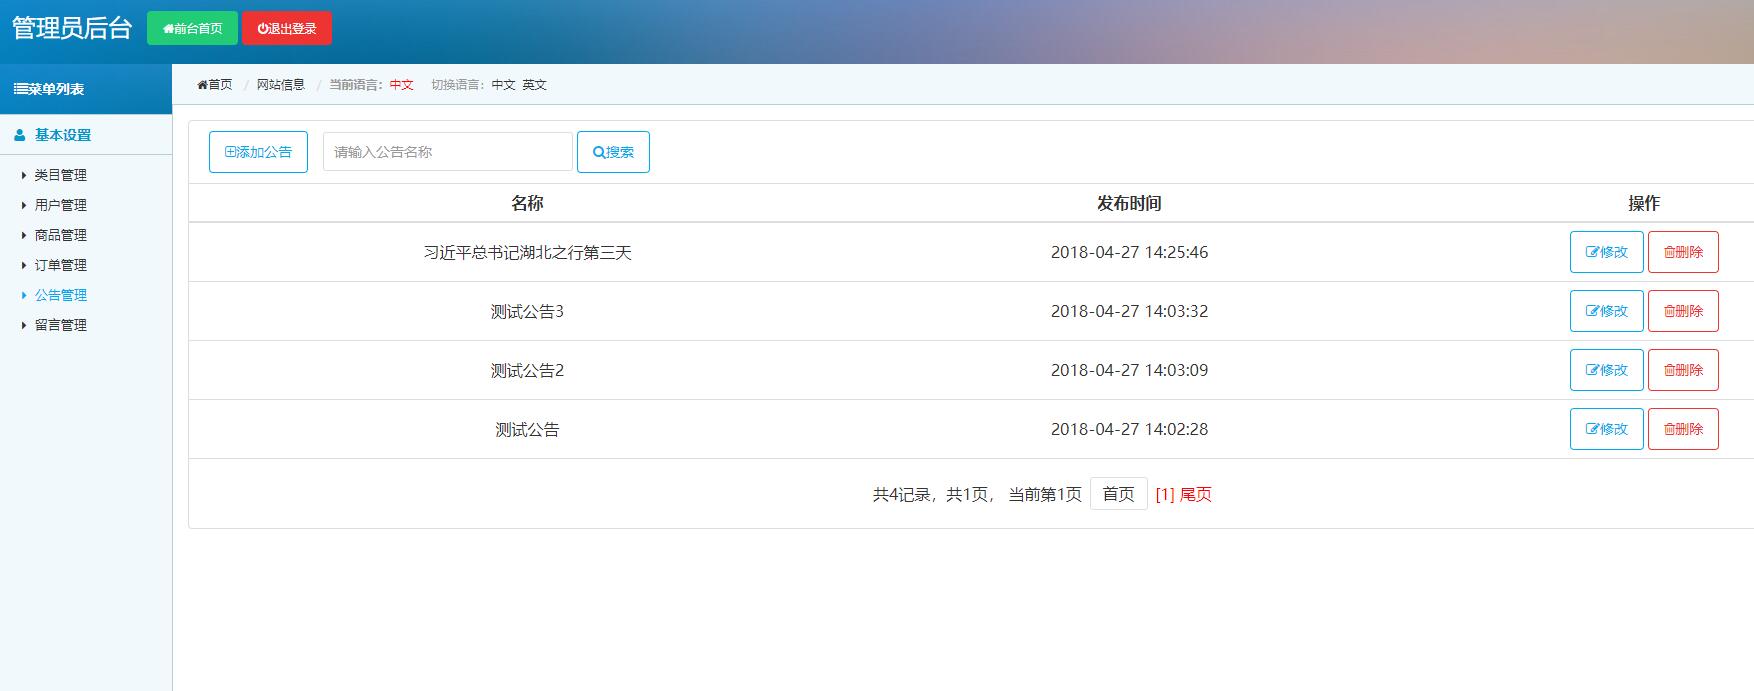This screenshot has width=1754, height=691.
Task: Click the red 中文 current language text
Action: (x=401, y=85)
